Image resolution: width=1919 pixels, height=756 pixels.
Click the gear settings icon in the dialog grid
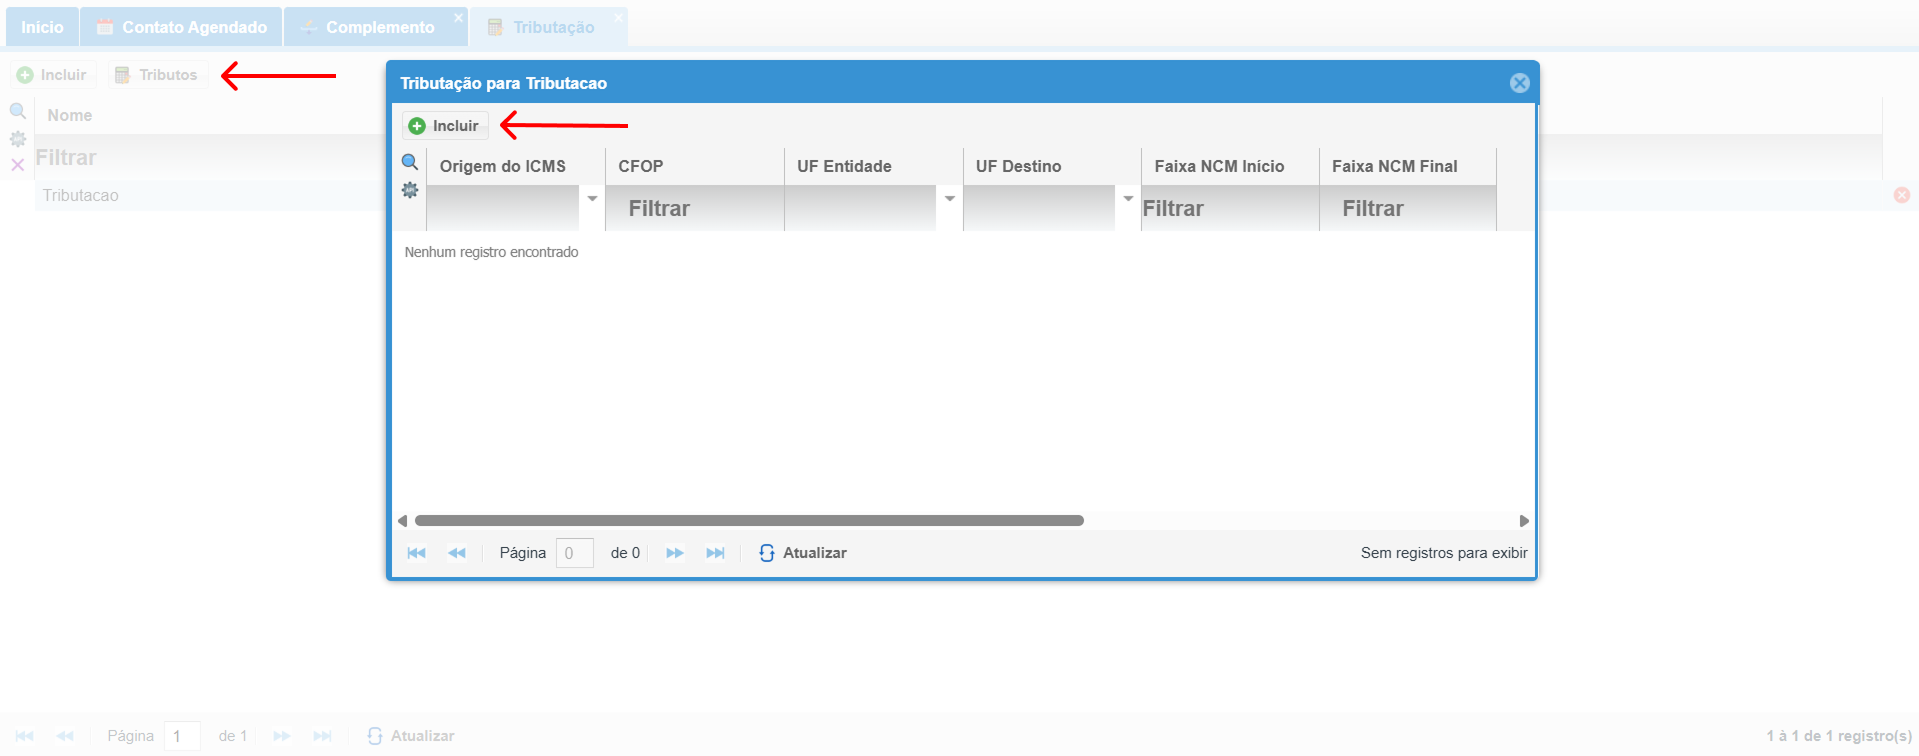click(410, 190)
